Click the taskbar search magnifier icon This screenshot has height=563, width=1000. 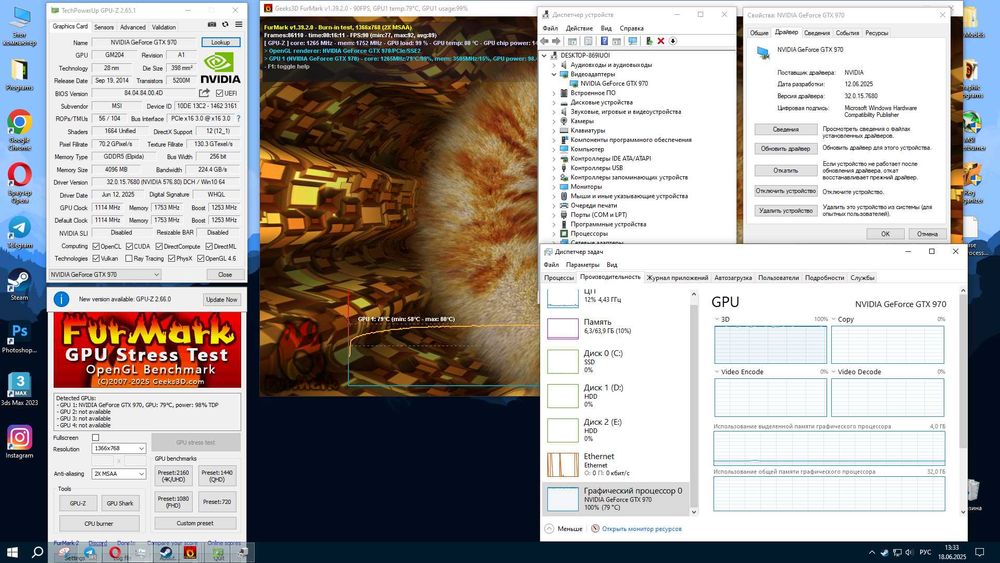(38, 552)
